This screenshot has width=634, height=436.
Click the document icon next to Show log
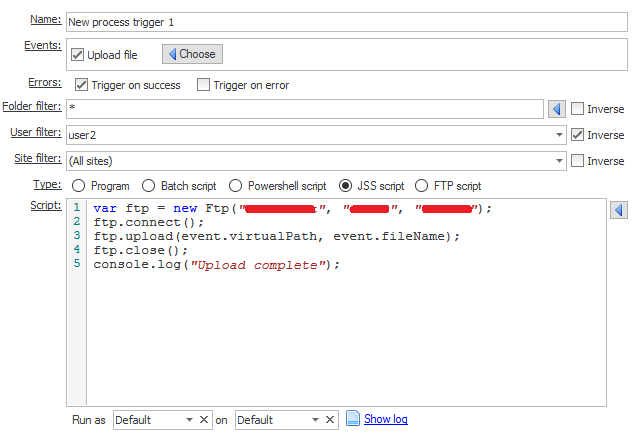tap(352, 419)
